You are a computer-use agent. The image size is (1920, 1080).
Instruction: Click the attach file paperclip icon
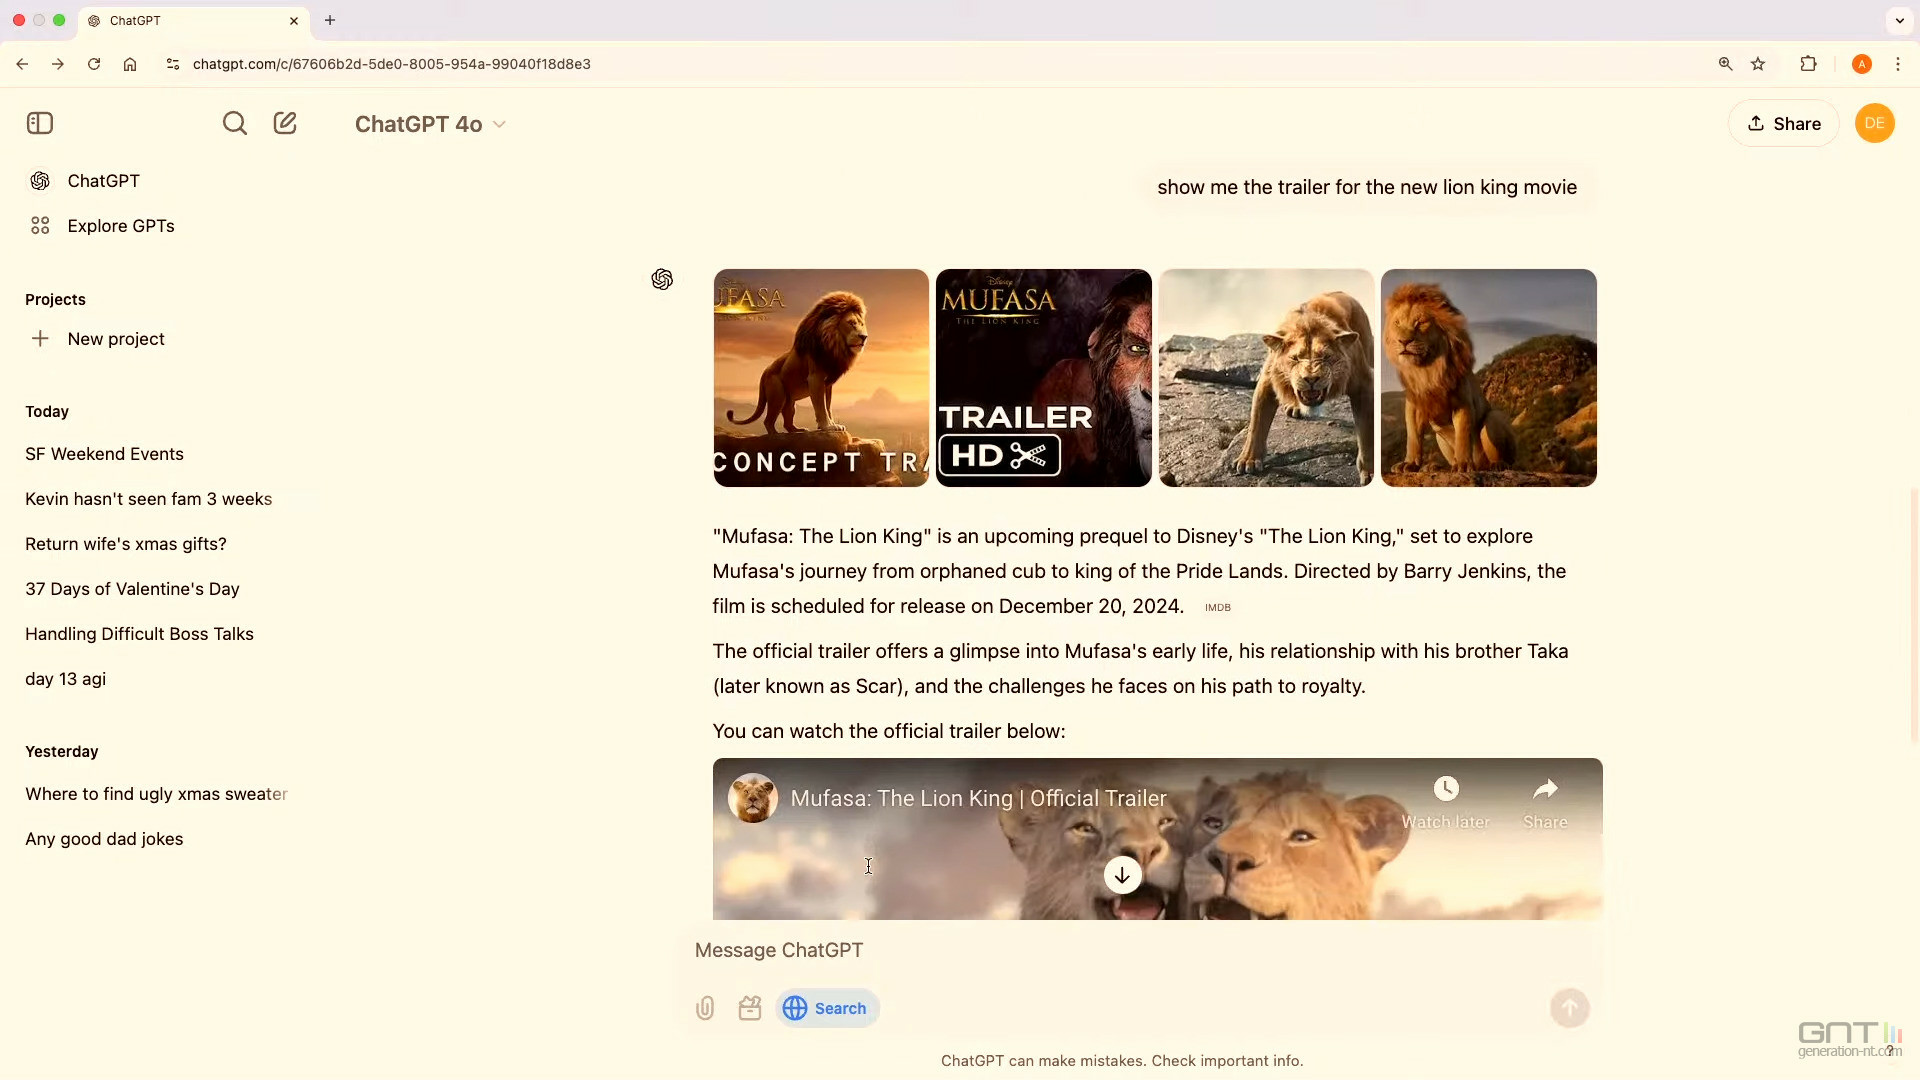coord(705,1008)
